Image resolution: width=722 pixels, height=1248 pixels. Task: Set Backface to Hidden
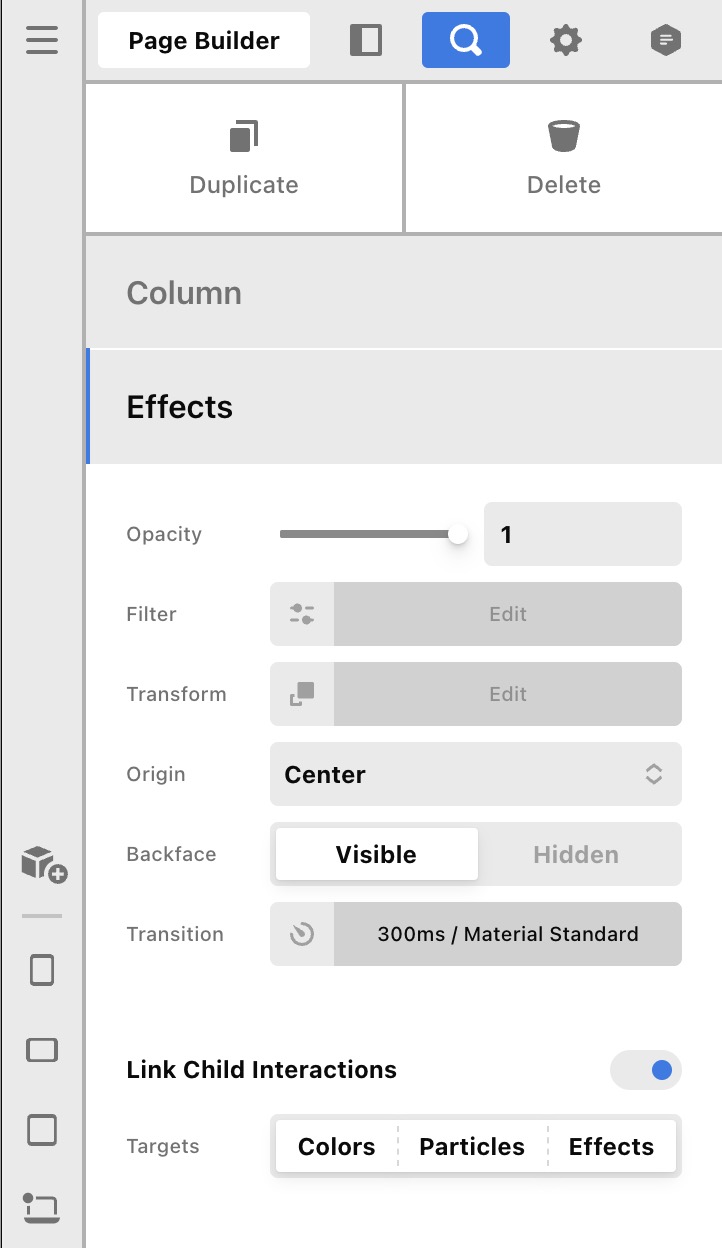click(x=576, y=854)
